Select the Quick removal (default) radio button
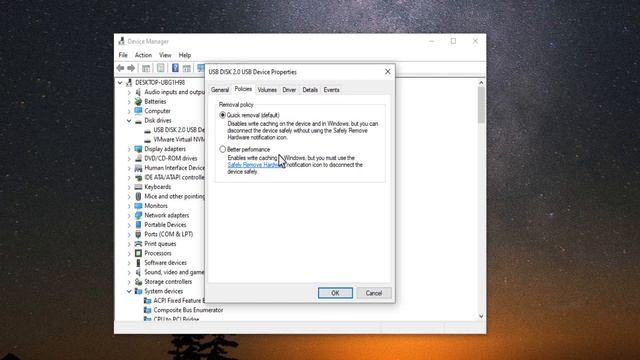Screen dimensions: 640x360 222,115
